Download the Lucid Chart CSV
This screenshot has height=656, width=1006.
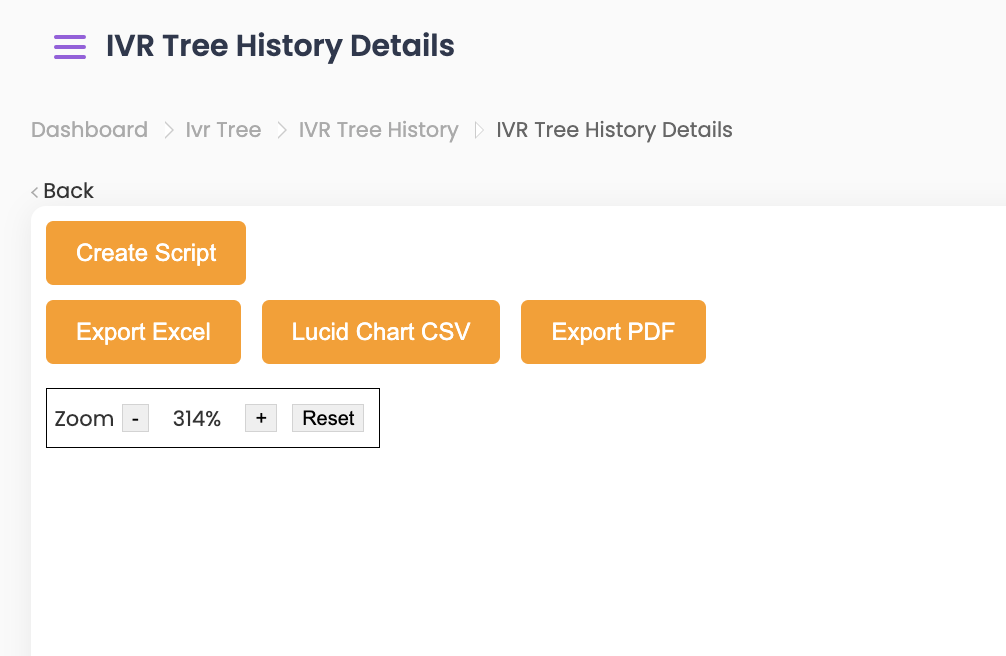pos(380,332)
